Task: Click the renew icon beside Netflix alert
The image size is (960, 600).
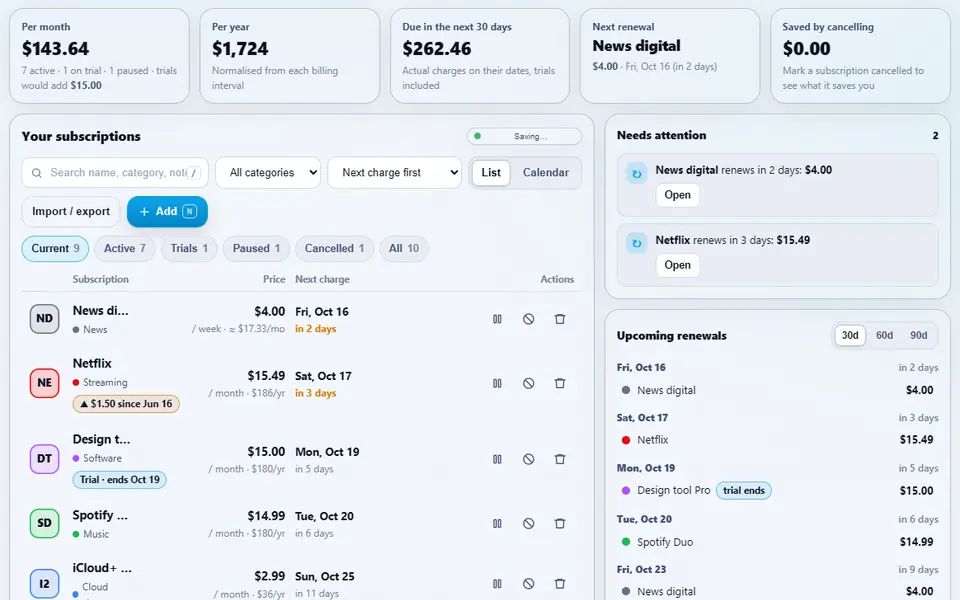Action: (x=636, y=243)
